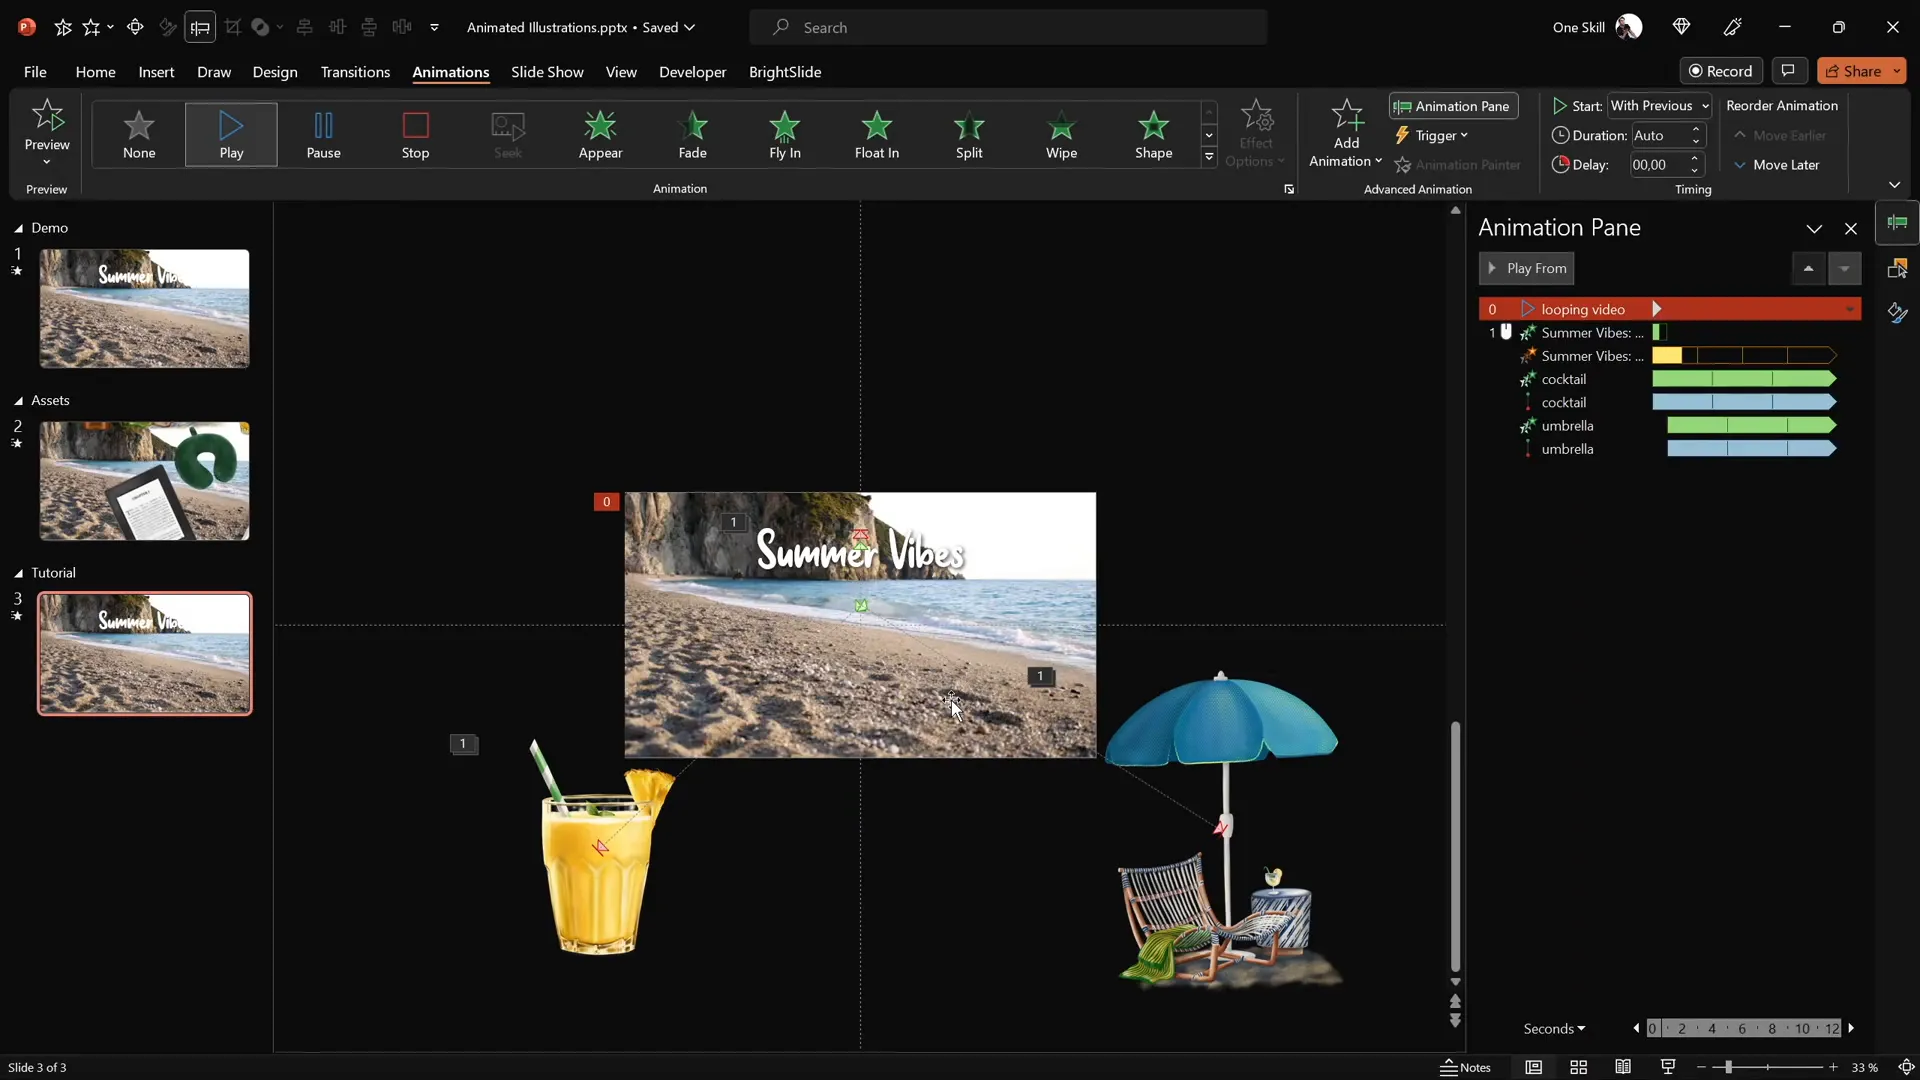Viewport: 1920px width, 1080px height.
Task: Apply the Wipe animation
Action: [x=1061, y=135]
